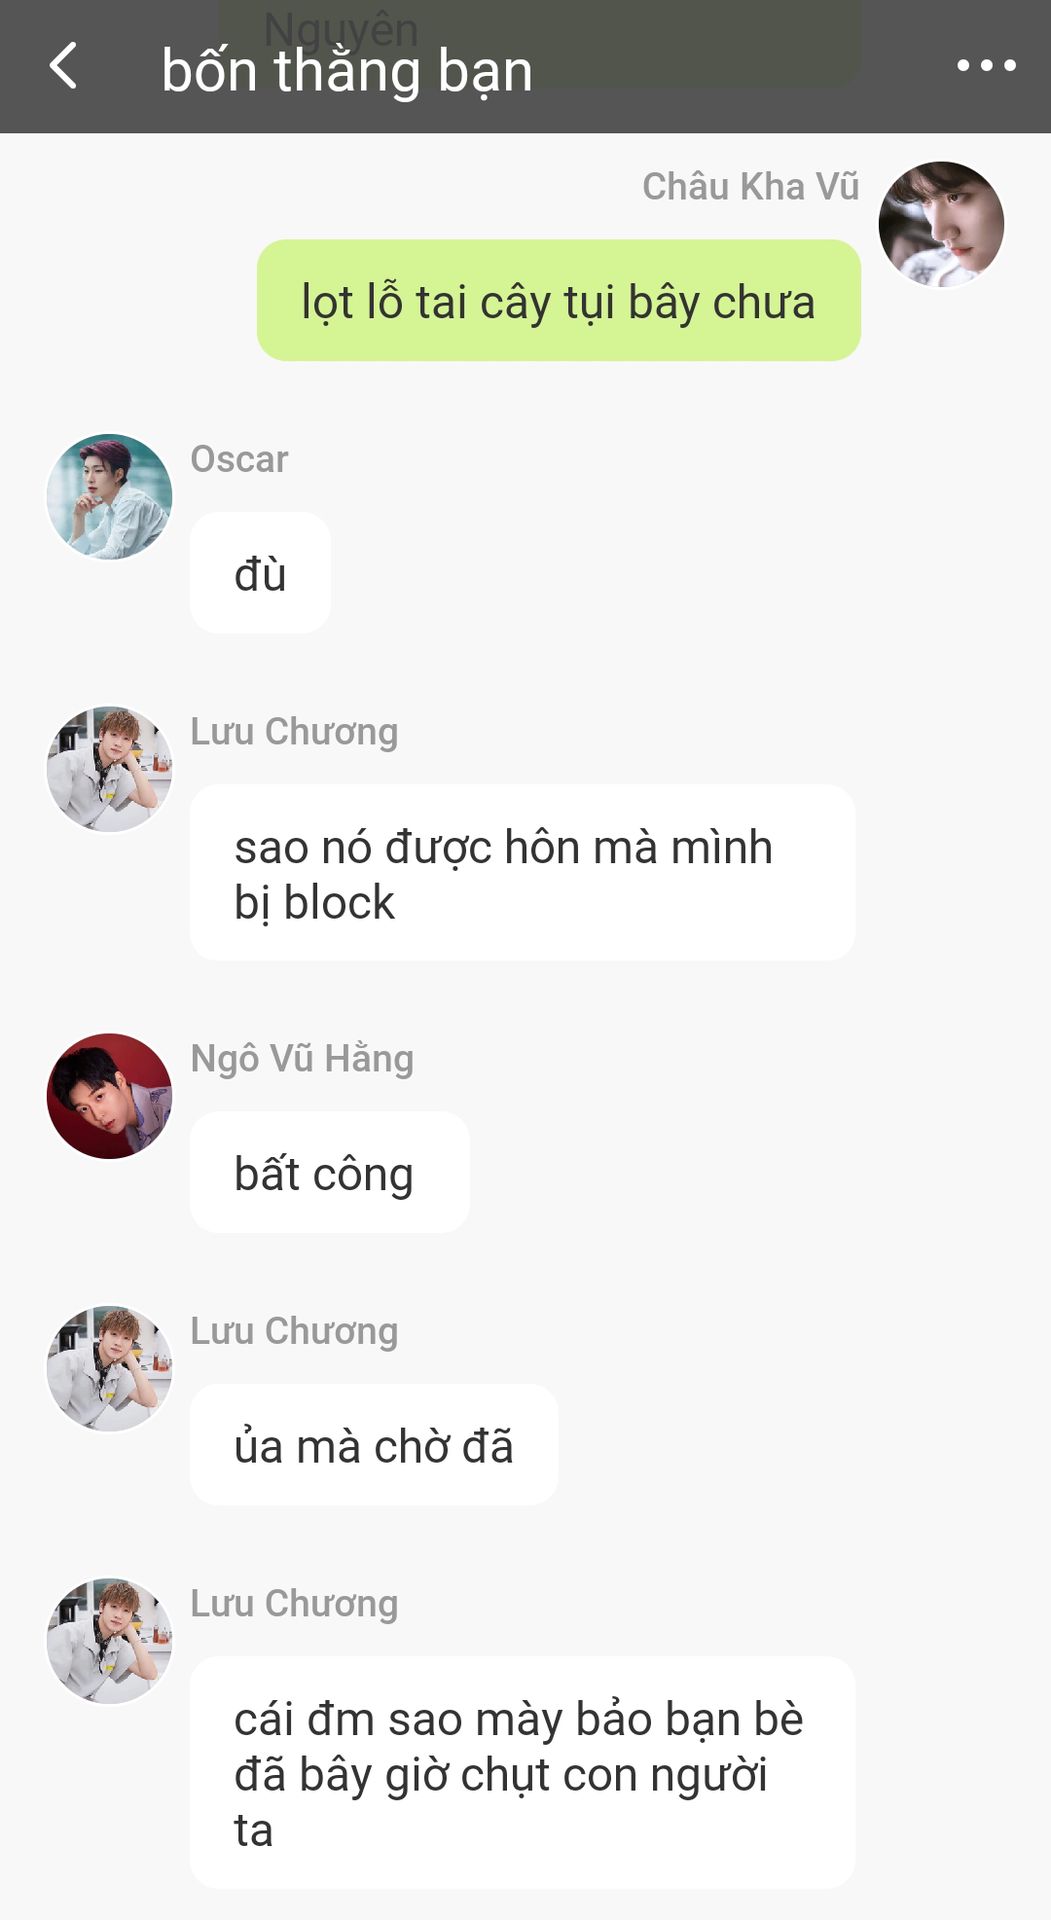1051x1920 pixels.
Task: Tap the sender name 'Ngô Vũ Hằng'
Action: (x=302, y=1058)
